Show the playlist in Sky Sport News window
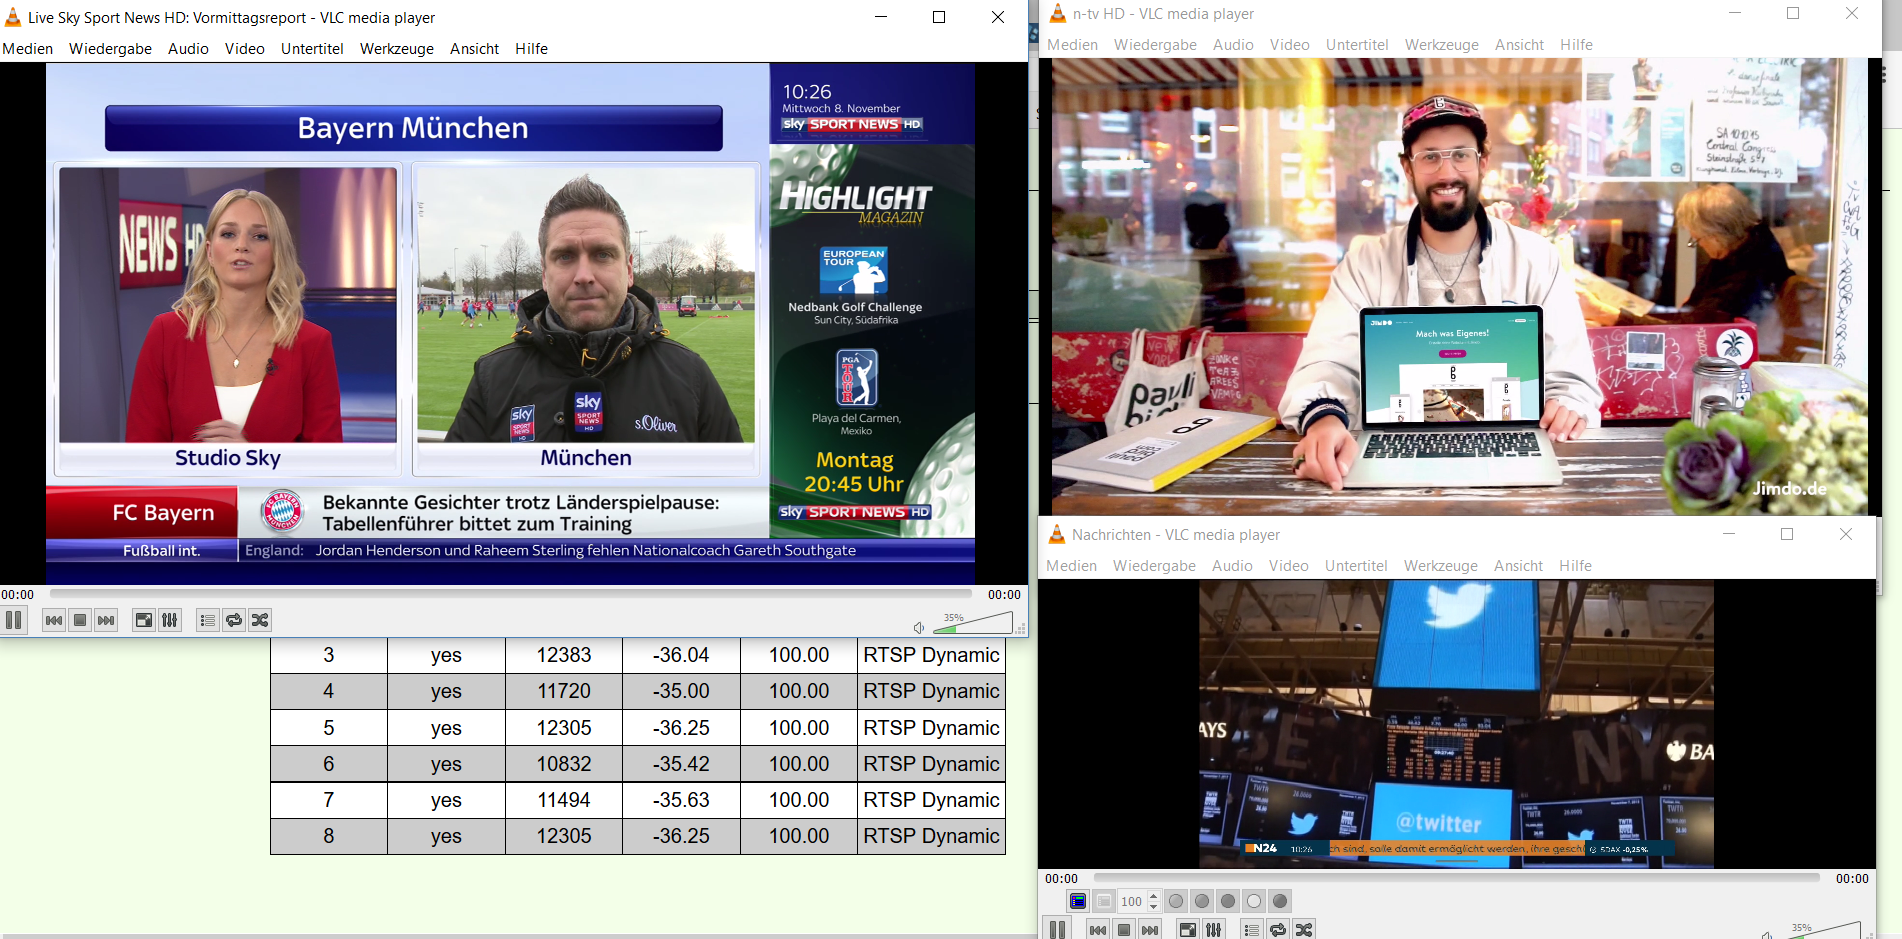 [208, 620]
